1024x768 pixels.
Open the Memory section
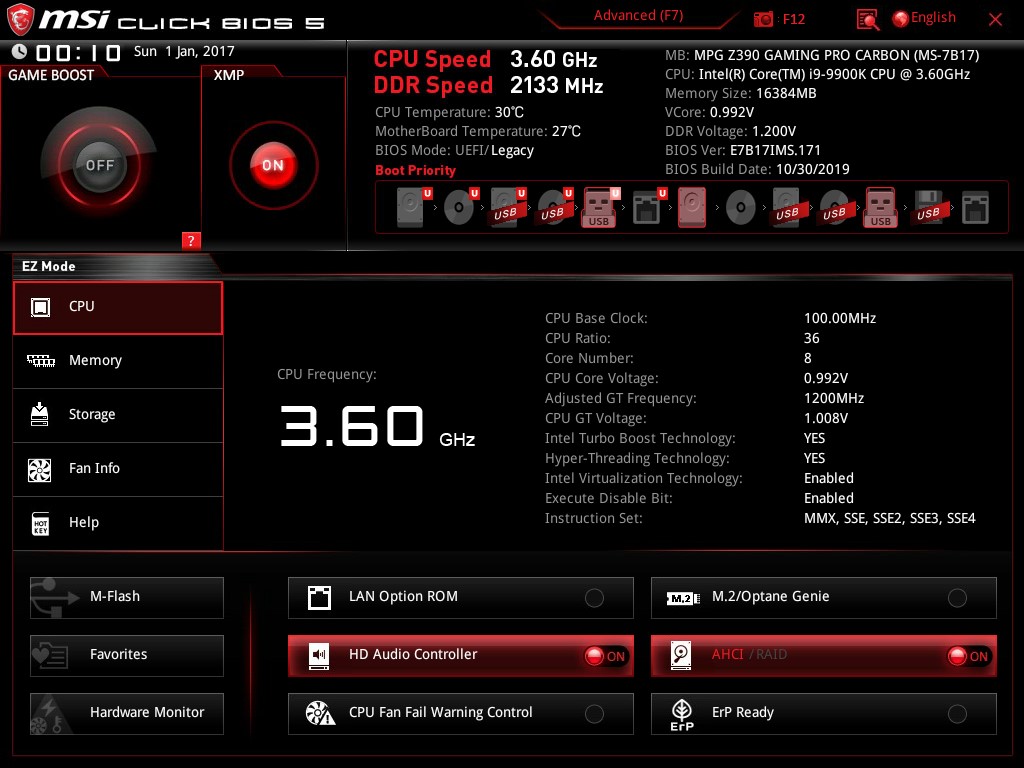click(x=118, y=361)
